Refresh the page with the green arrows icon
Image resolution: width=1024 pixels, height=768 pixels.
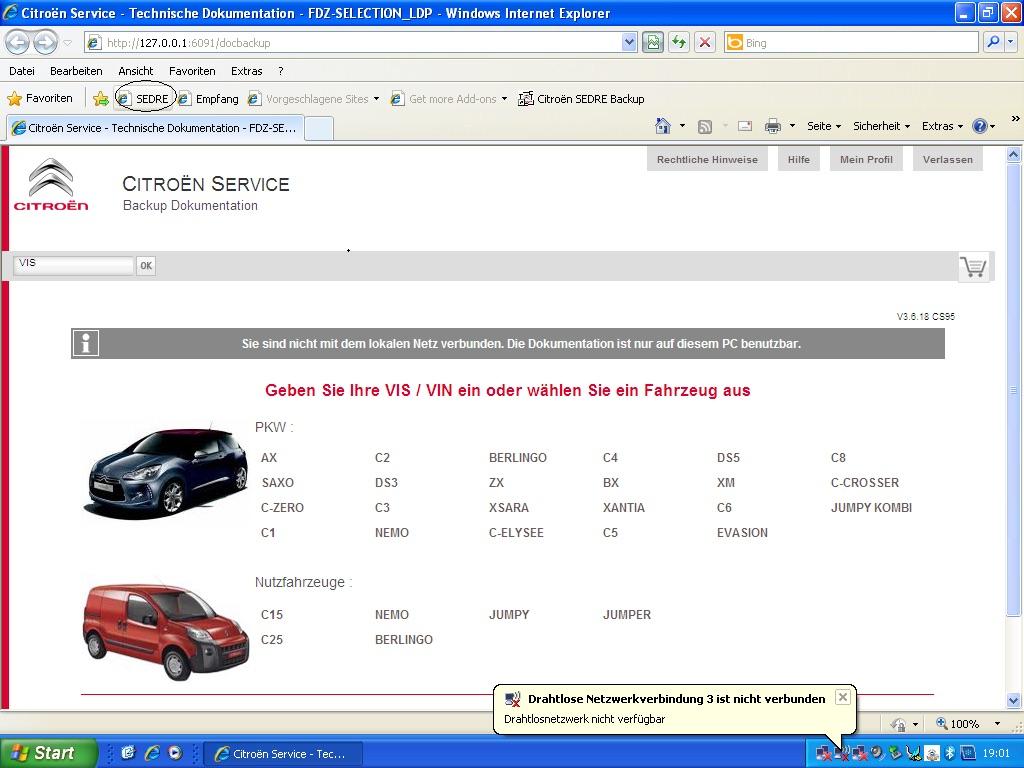tap(679, 43)
